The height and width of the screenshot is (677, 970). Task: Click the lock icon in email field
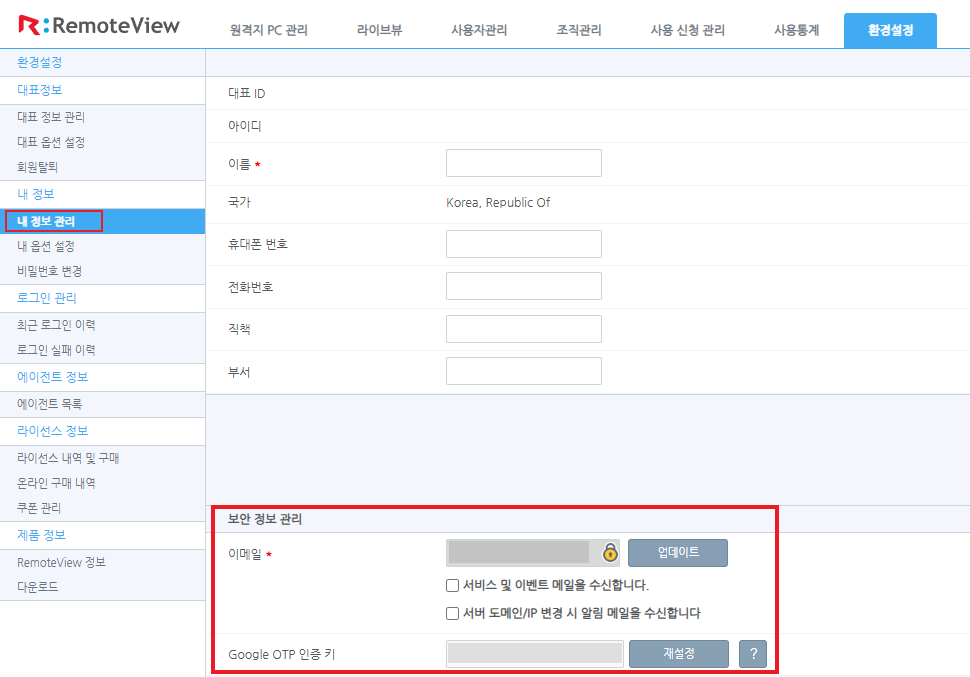coord(610,552)
